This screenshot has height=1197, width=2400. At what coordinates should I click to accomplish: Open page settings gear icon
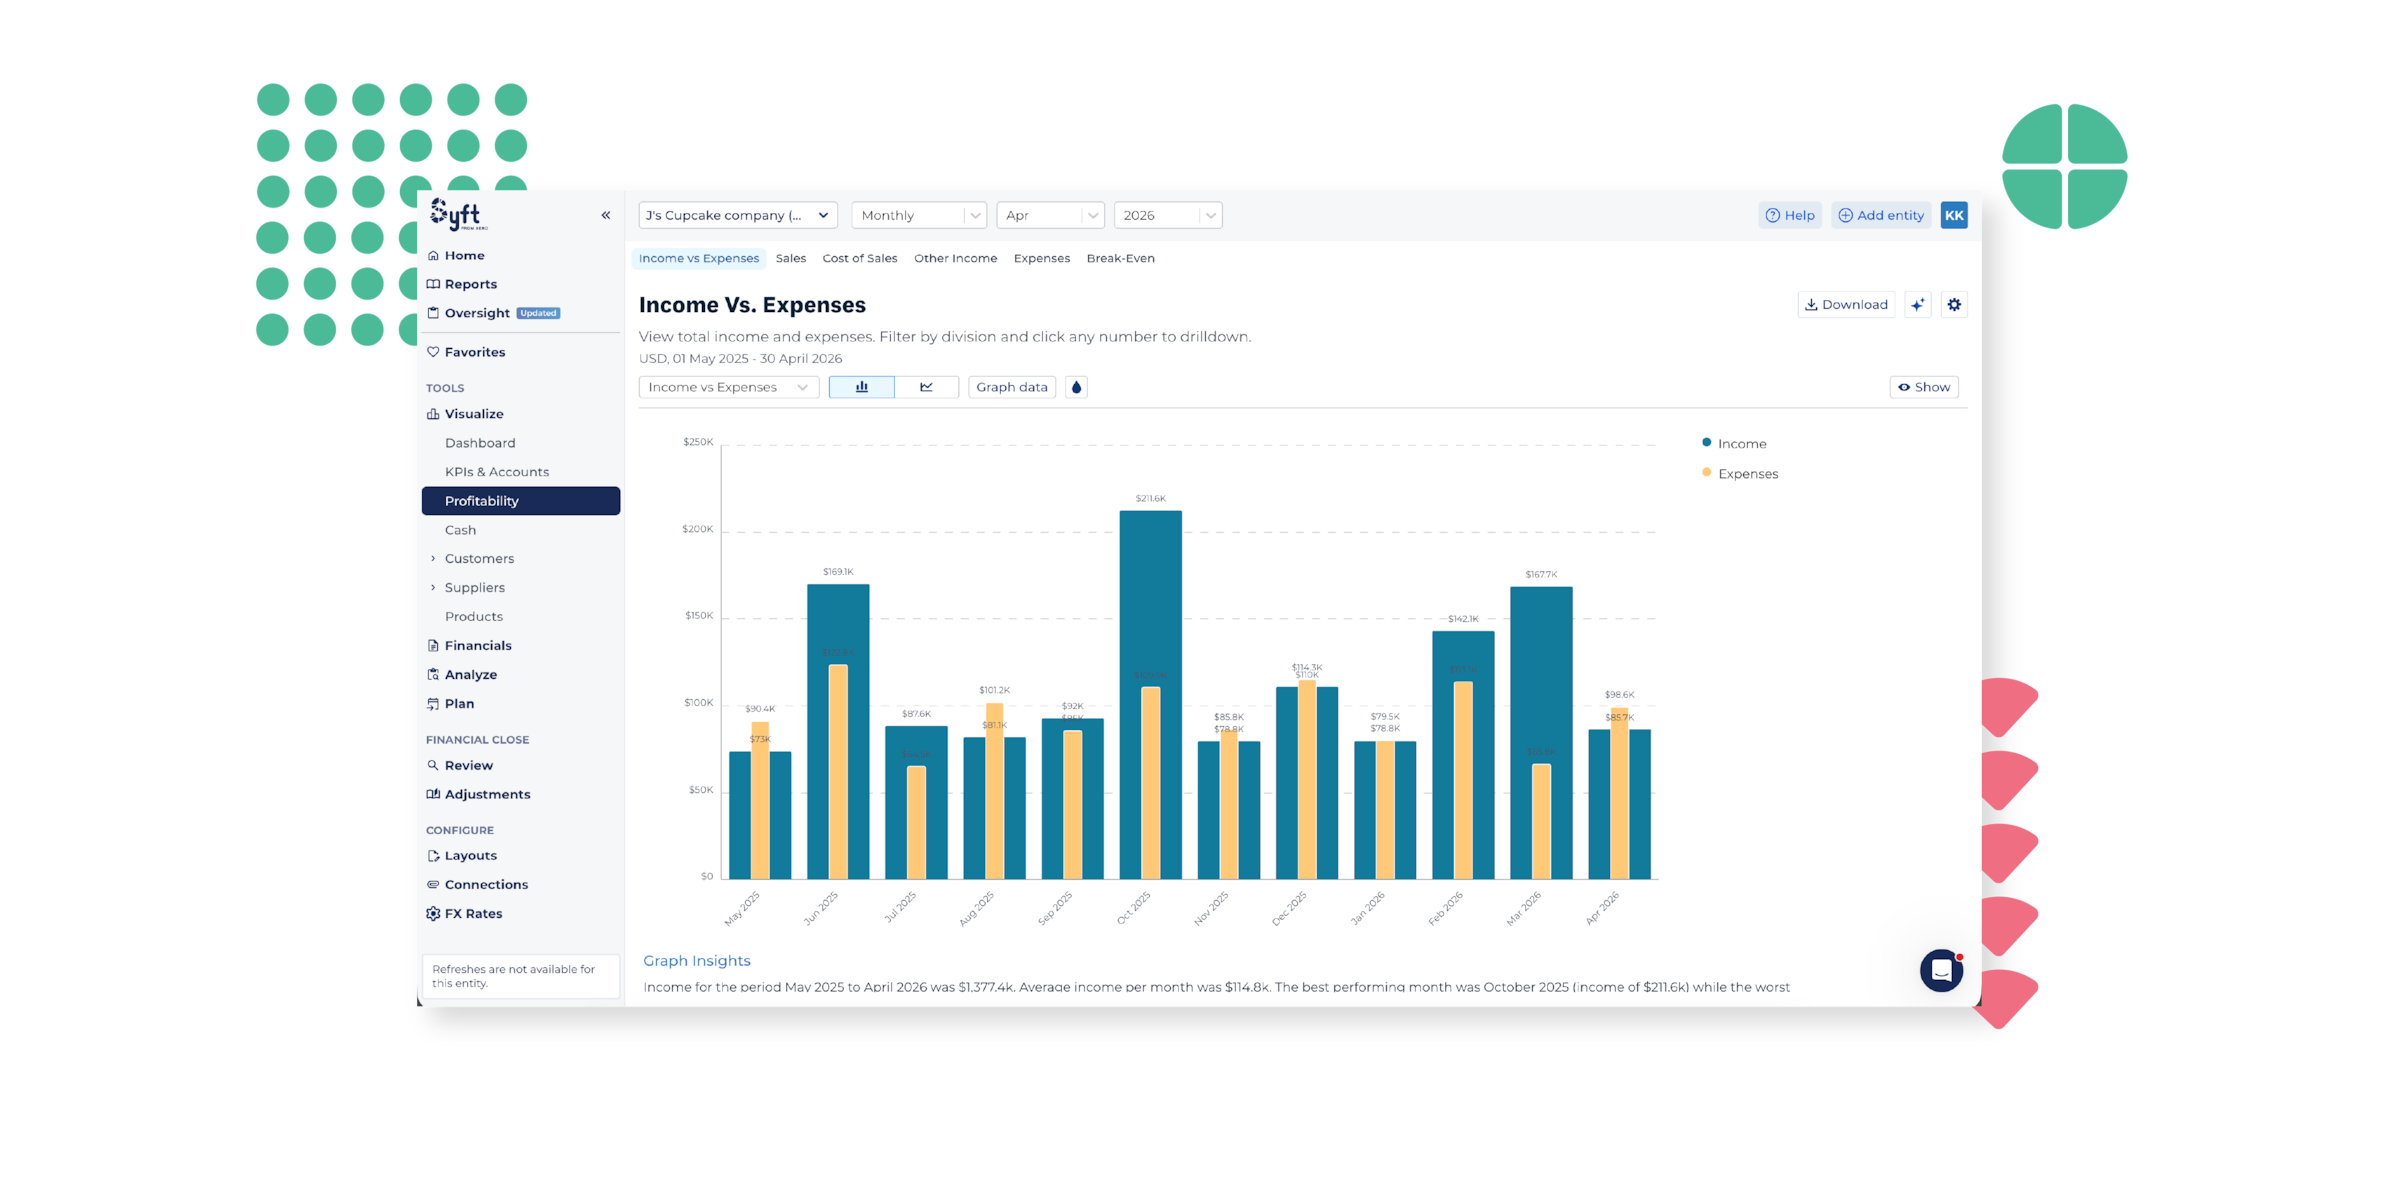pyautogui.click(x=1954, y=305)
